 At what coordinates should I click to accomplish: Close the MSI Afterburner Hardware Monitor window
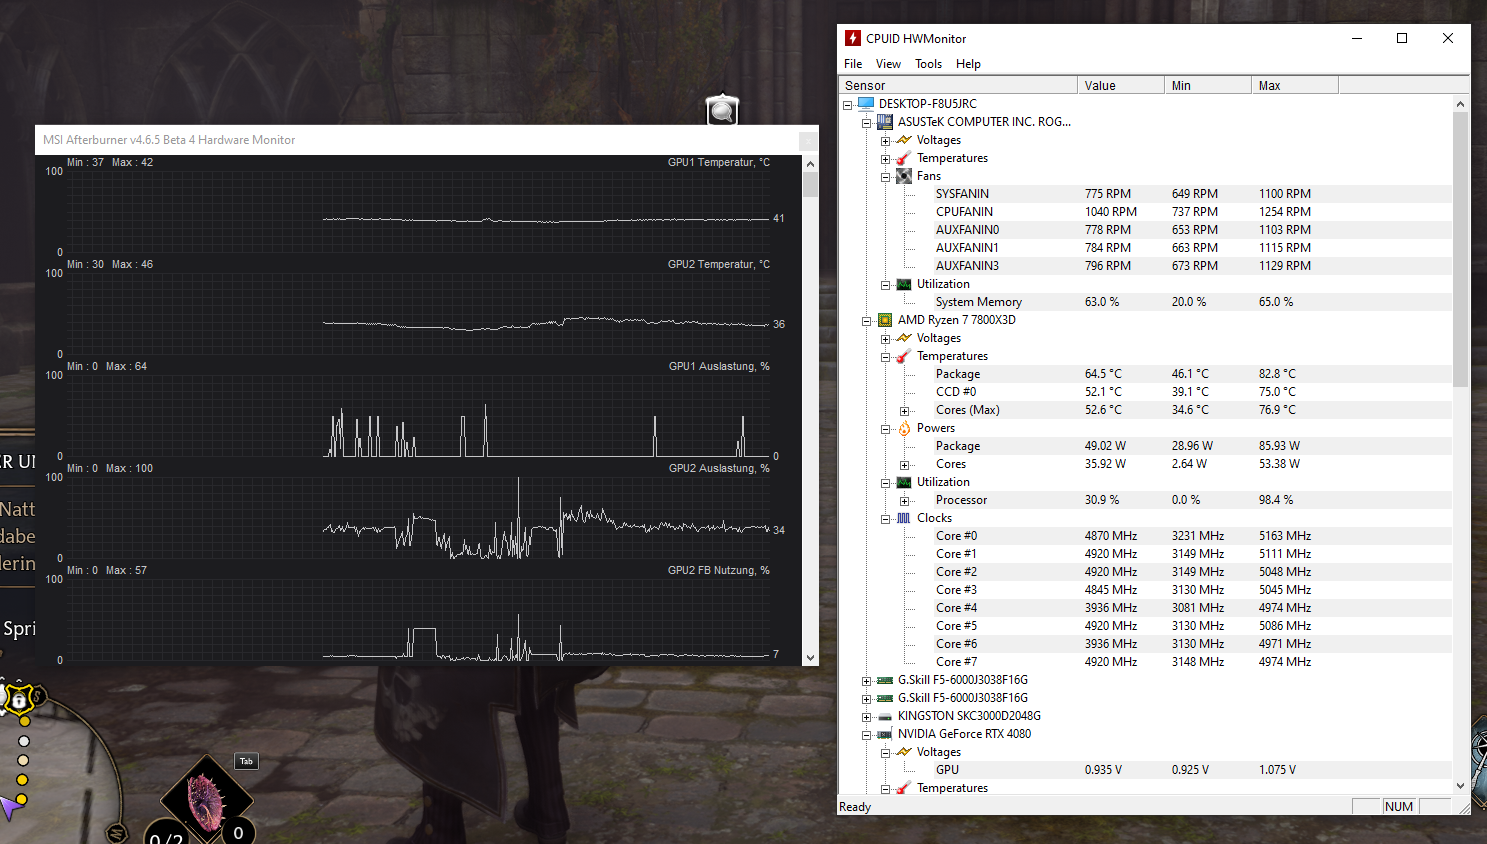pyautogui.click(x=807, y=141)
